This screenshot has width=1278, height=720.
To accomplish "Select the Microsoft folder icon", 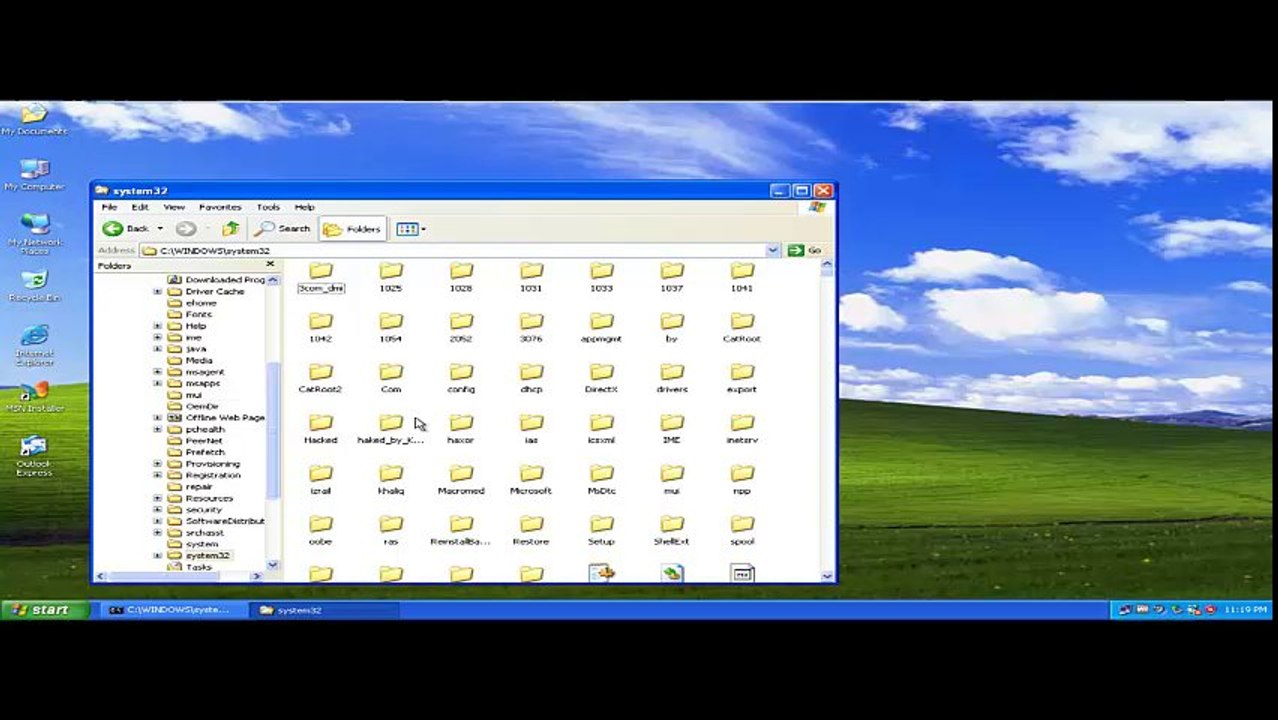I will tap(531, 474).
